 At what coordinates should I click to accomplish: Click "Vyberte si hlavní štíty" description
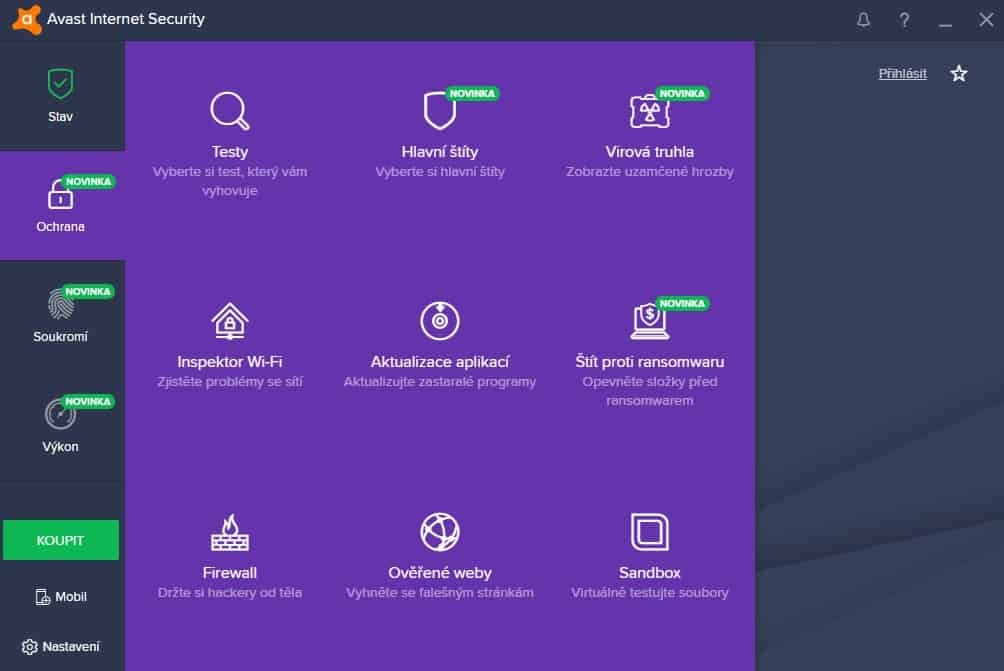[x=440, y=172]
